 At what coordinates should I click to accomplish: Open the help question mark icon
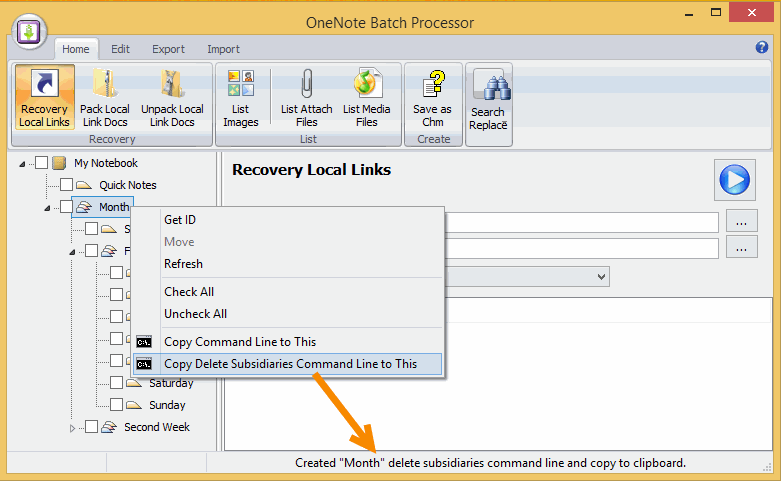[762, 47]
